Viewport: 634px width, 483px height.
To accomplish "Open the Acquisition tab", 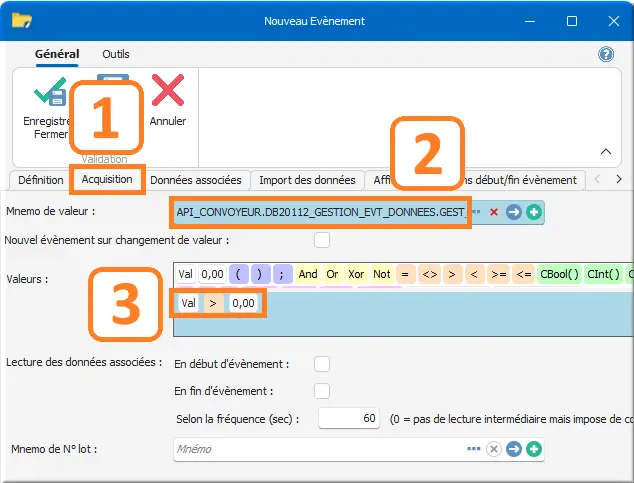I will pos(107,179).
